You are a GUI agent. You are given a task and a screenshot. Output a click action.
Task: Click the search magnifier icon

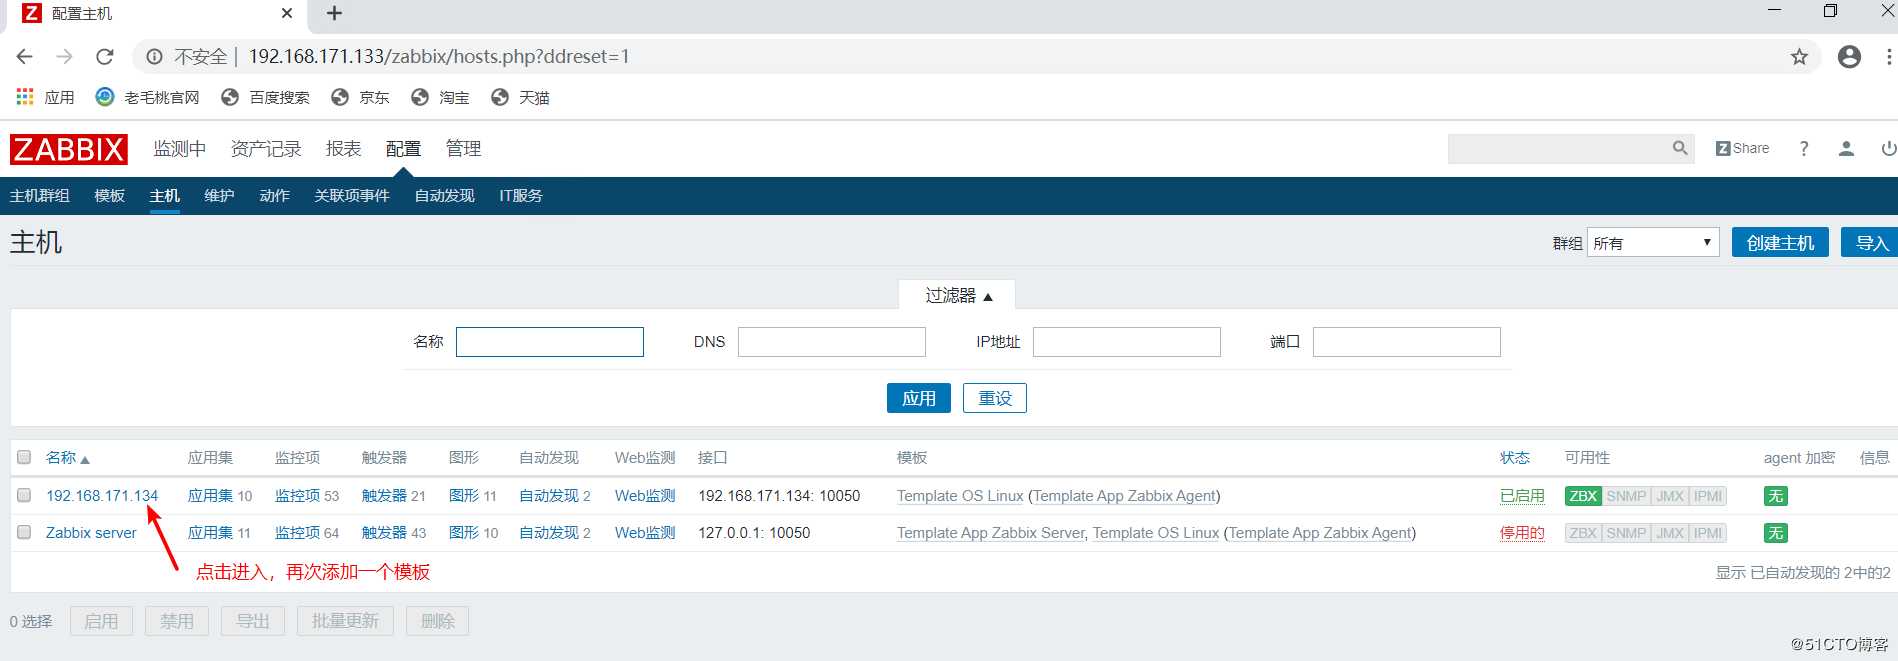pyautogui.click(x=1680, y=148)
